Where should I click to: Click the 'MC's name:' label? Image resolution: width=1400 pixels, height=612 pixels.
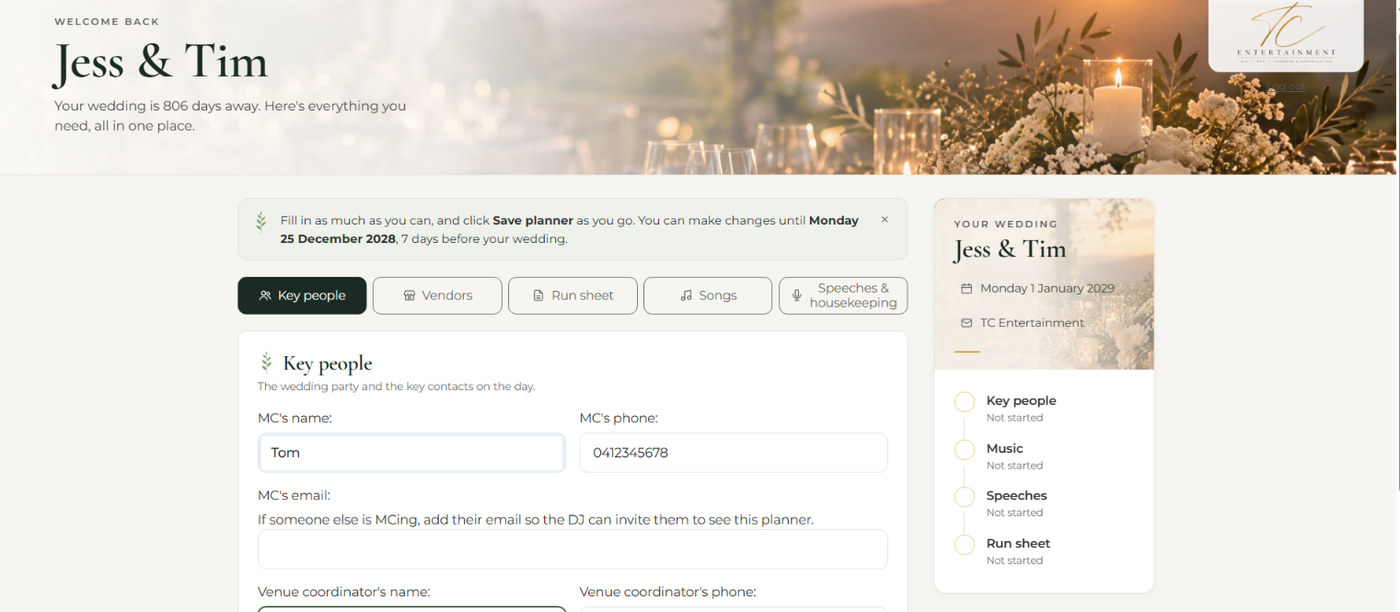pos(295,418)
